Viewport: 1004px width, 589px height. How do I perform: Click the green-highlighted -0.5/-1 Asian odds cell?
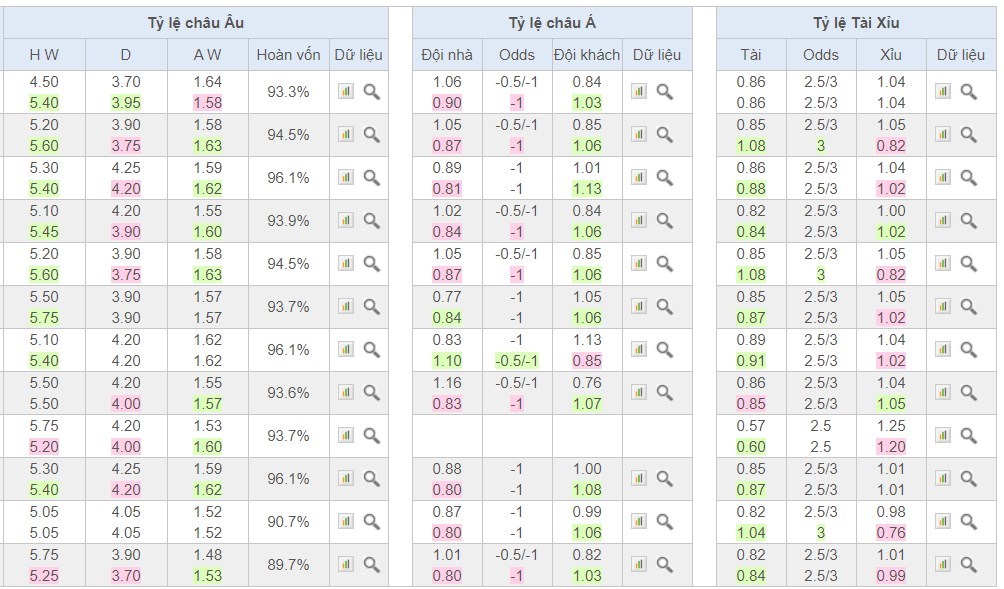point(517,360)
